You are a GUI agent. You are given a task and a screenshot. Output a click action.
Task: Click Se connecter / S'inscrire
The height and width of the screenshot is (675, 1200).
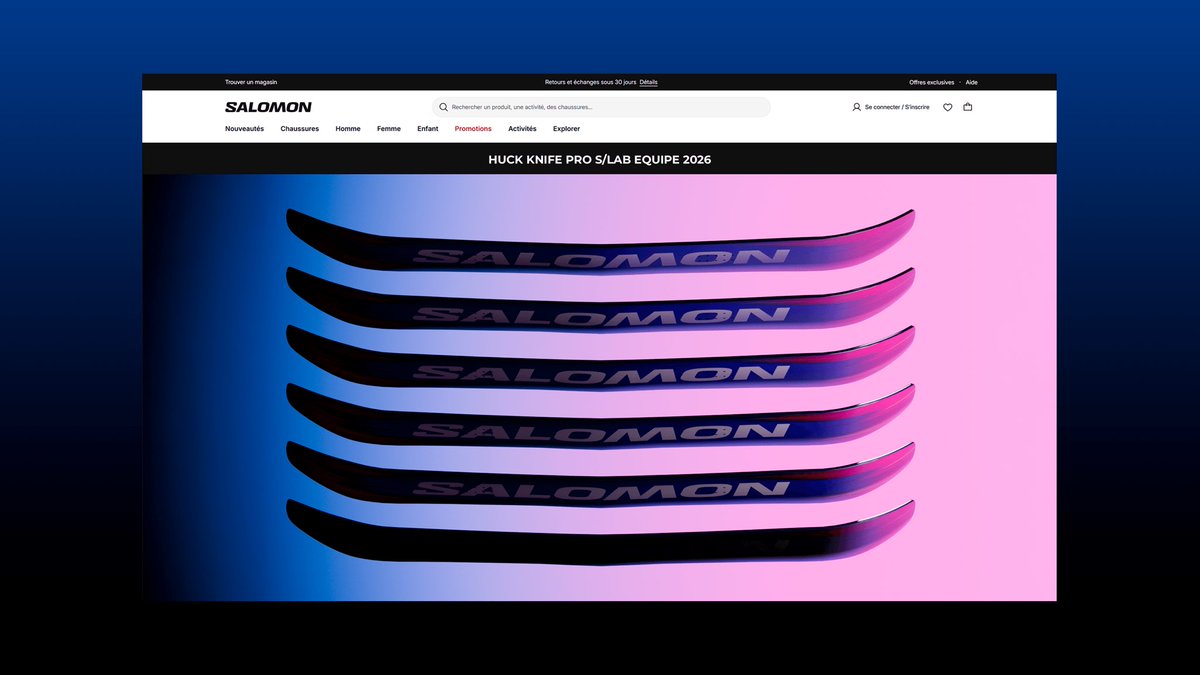pos(897,107)
